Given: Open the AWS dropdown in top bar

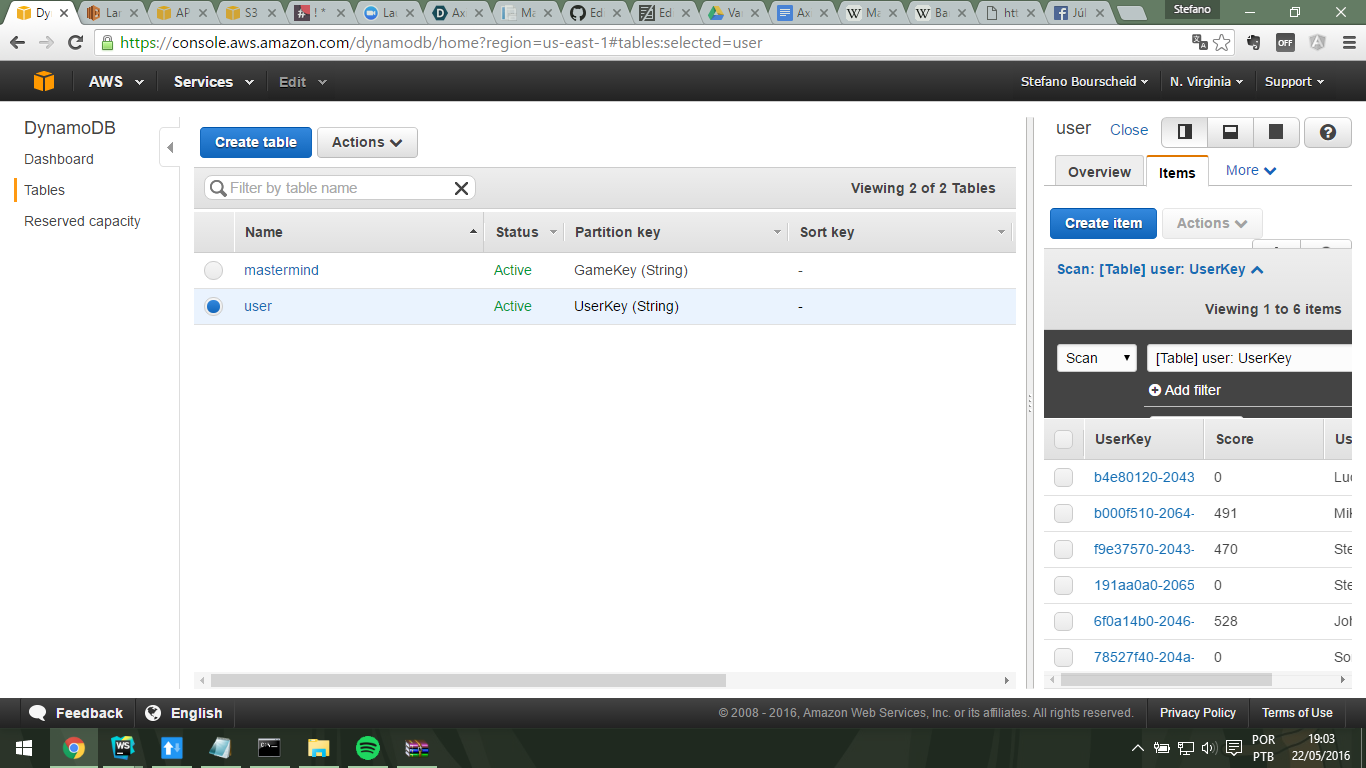Looking at the screenshot, I should tap(116, 82).
